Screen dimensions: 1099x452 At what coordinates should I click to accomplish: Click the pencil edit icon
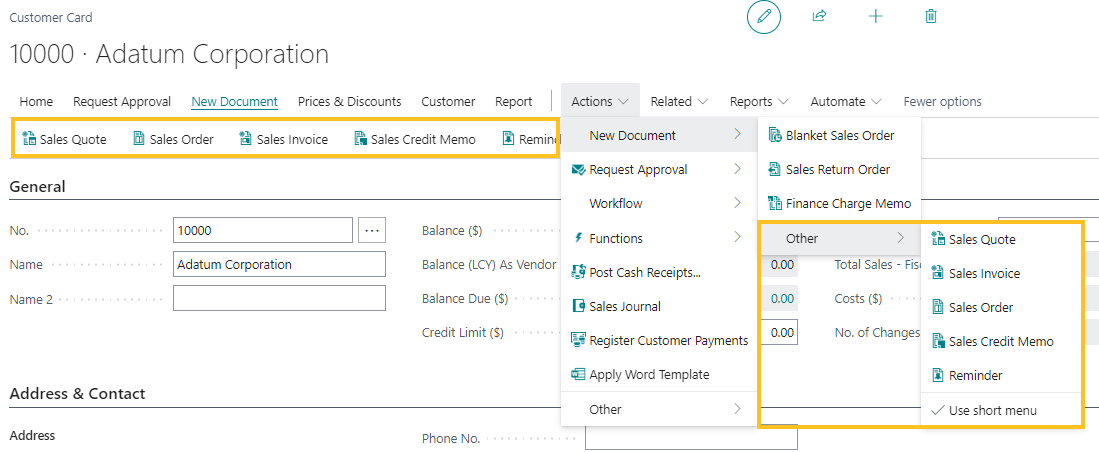[x=764, y=17]
